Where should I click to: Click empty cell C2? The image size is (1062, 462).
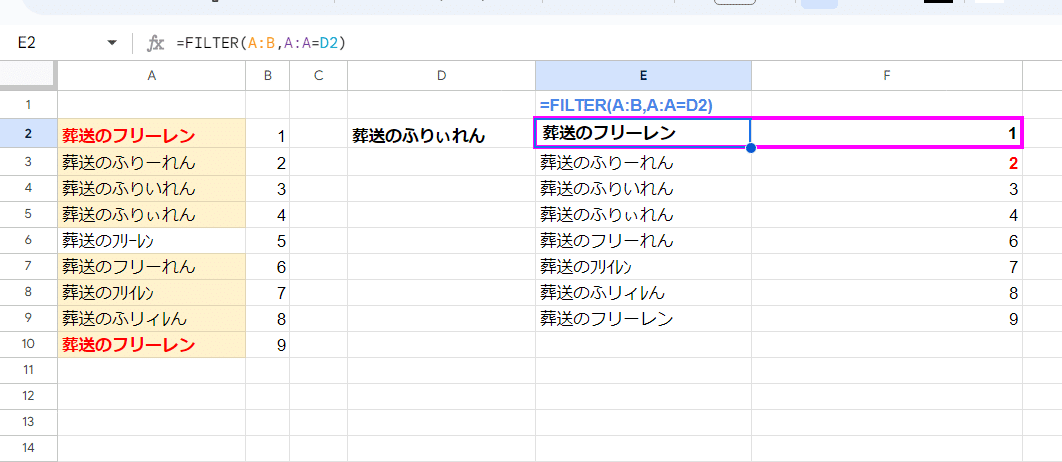pos(318,134)
